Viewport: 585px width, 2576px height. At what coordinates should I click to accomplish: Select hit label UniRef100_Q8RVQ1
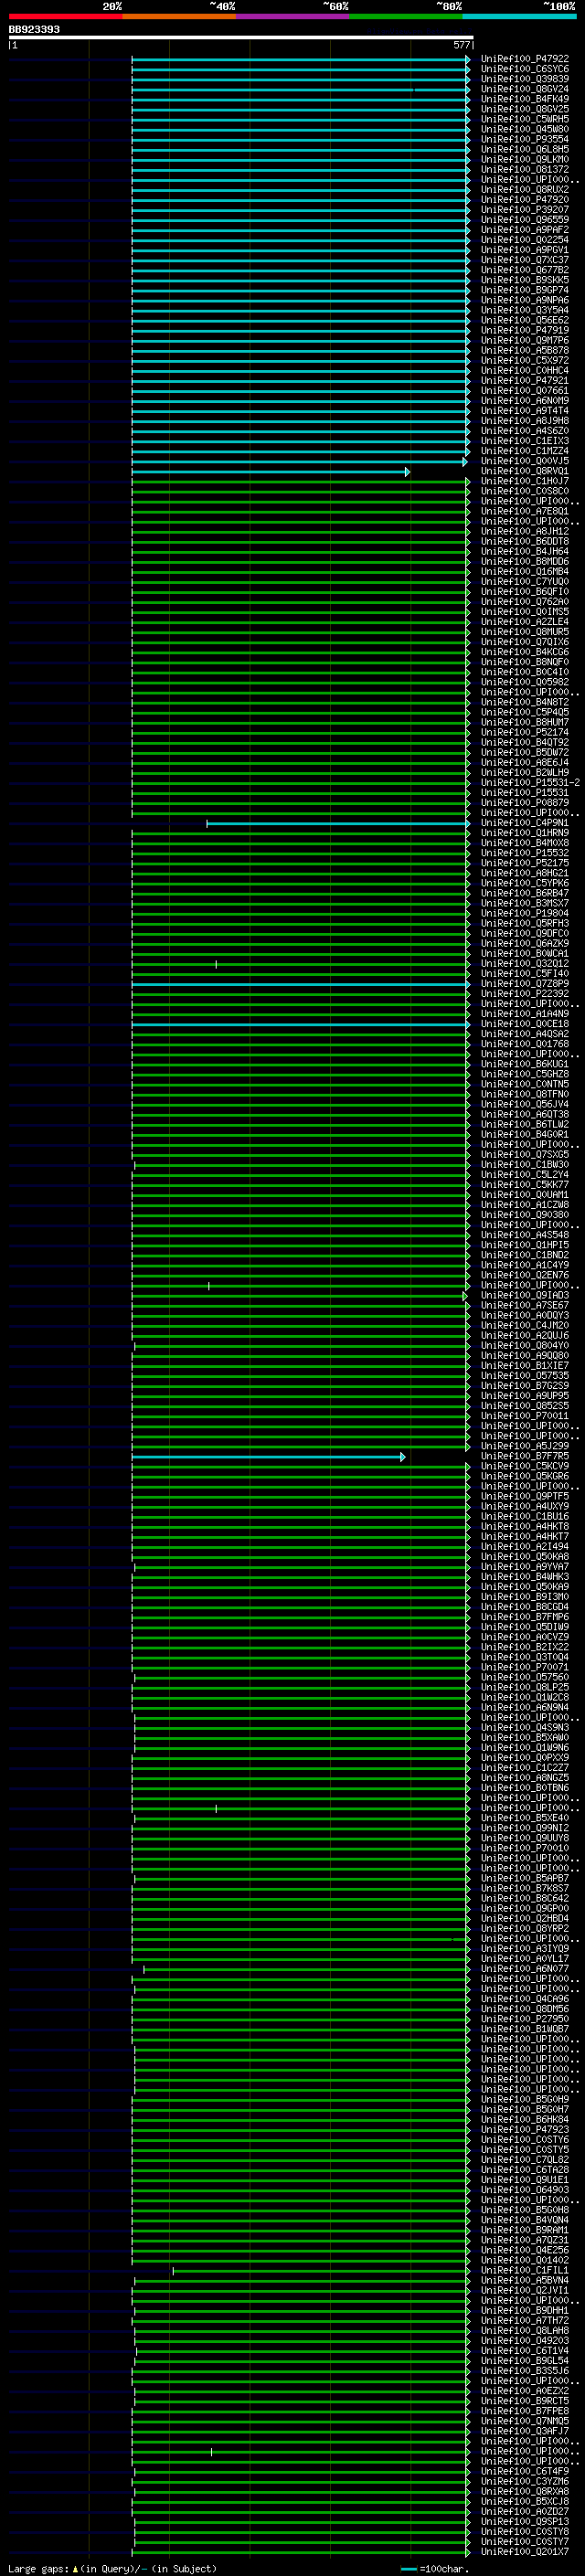click(525, 471)
